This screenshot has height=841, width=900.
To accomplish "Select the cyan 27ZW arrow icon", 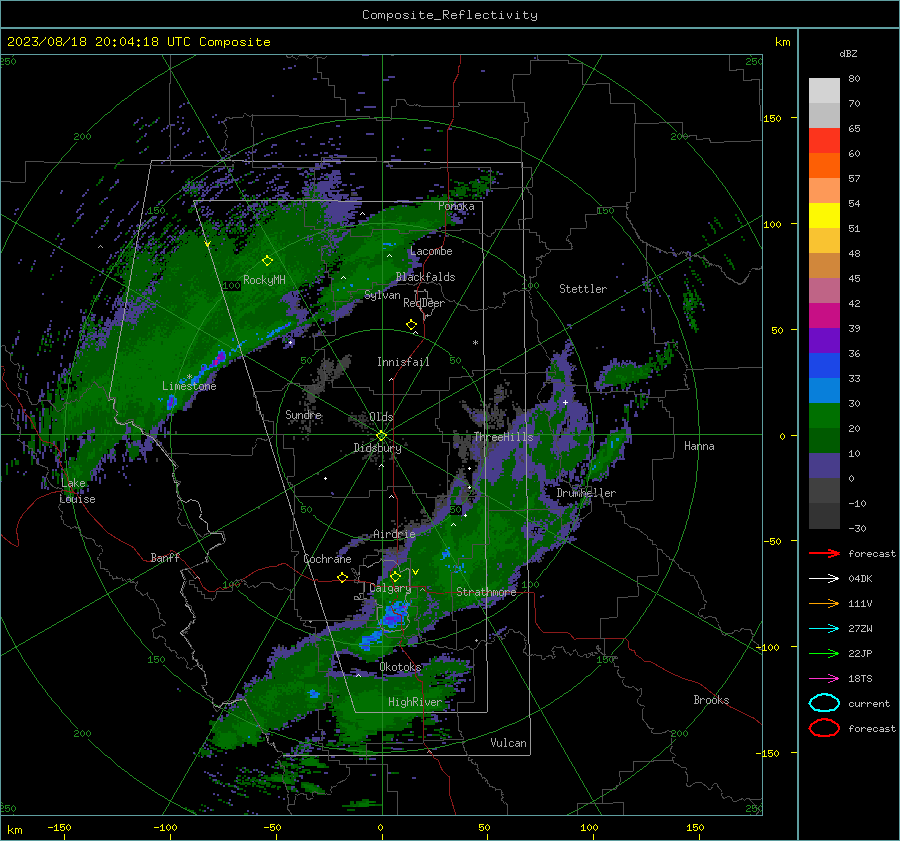I will pyautogui.click(x=824, y=629).
